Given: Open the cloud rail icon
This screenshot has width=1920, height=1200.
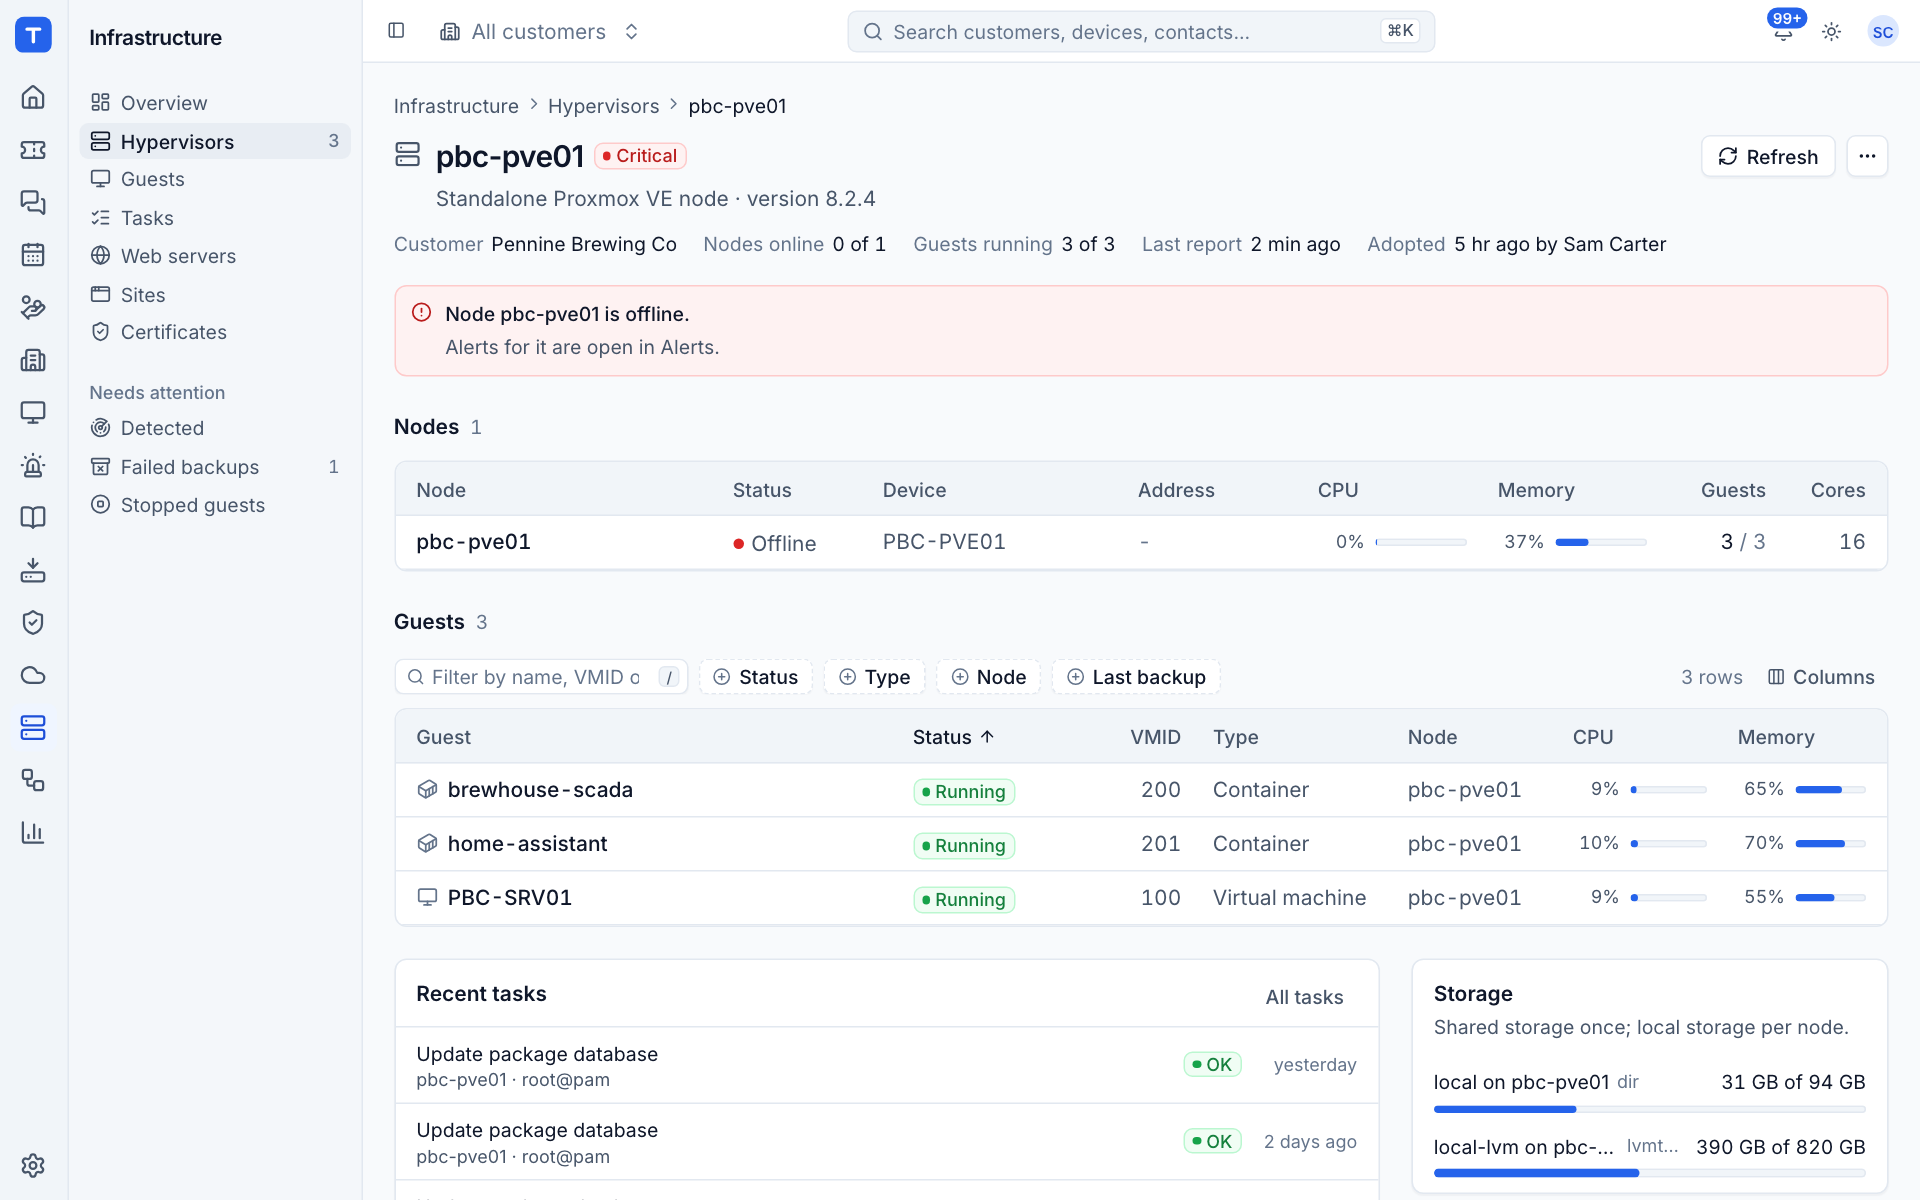Looking at the screenshot, I should click(x=33, y=675).
